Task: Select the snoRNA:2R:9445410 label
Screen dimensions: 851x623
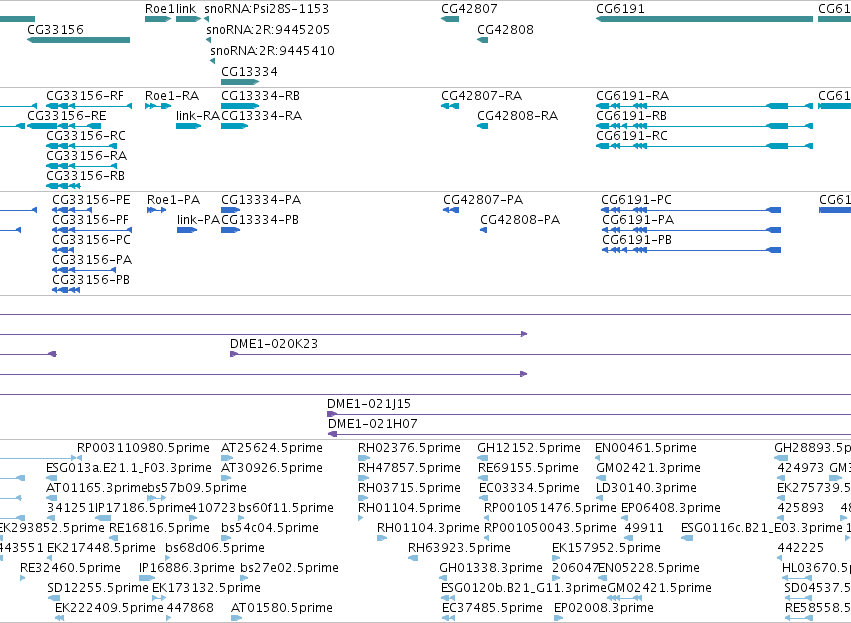Action: 272,50
